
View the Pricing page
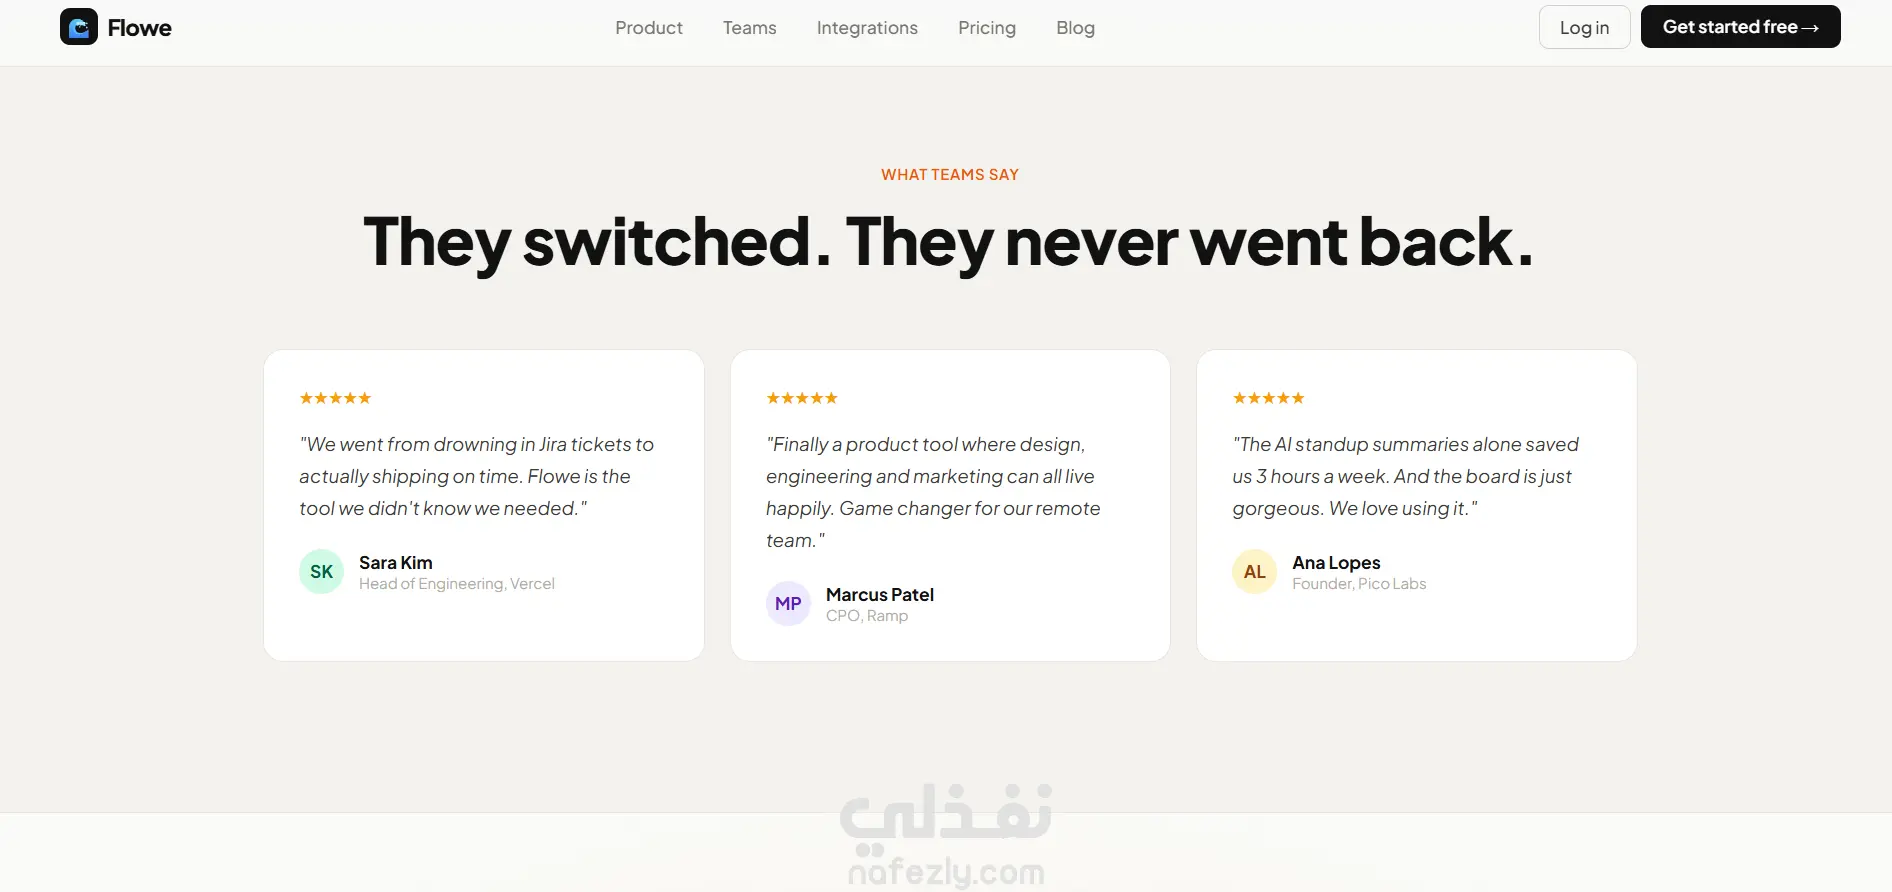pyautogui.click(x=987, y=28)
